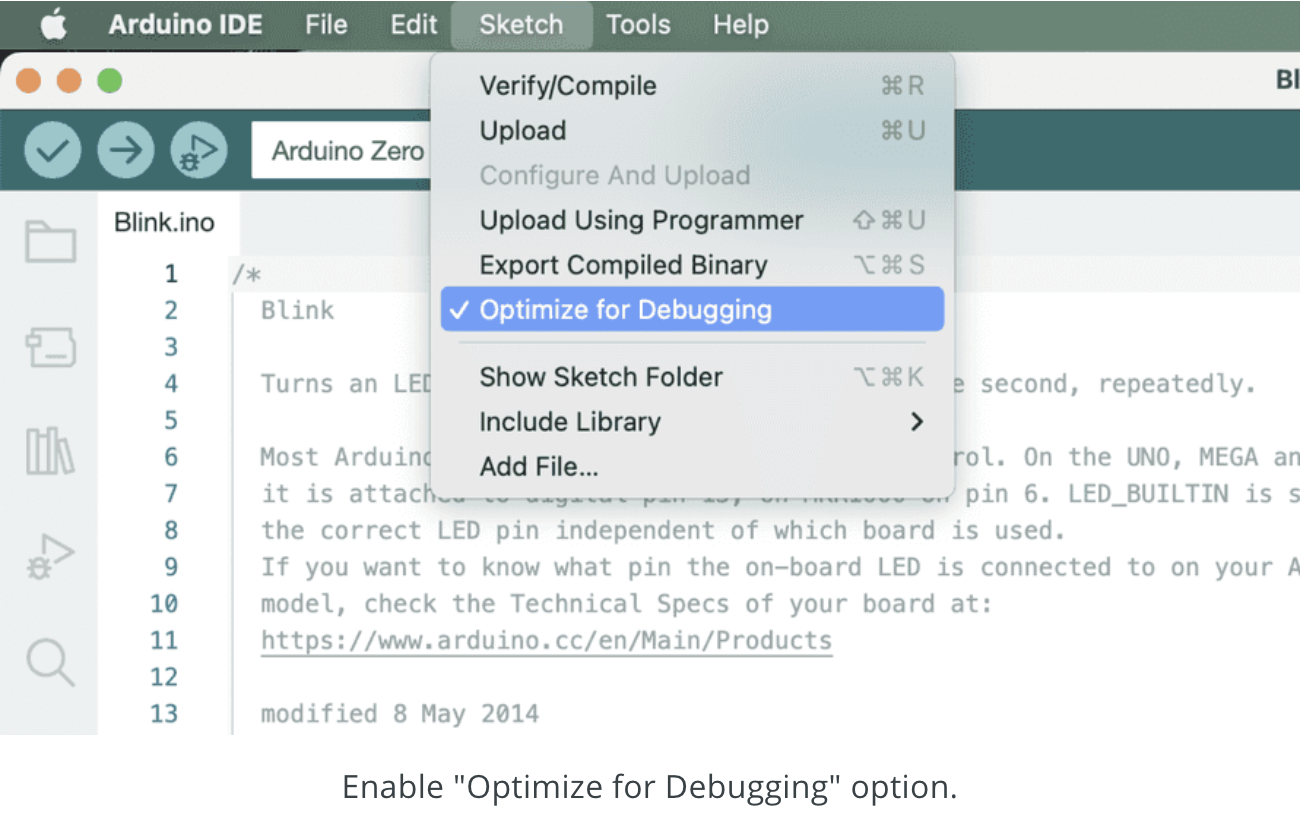Select Verify/Compile from the Sketch menu
The width and height of the screenshot is (1304, 818).
tap(568, 86)
